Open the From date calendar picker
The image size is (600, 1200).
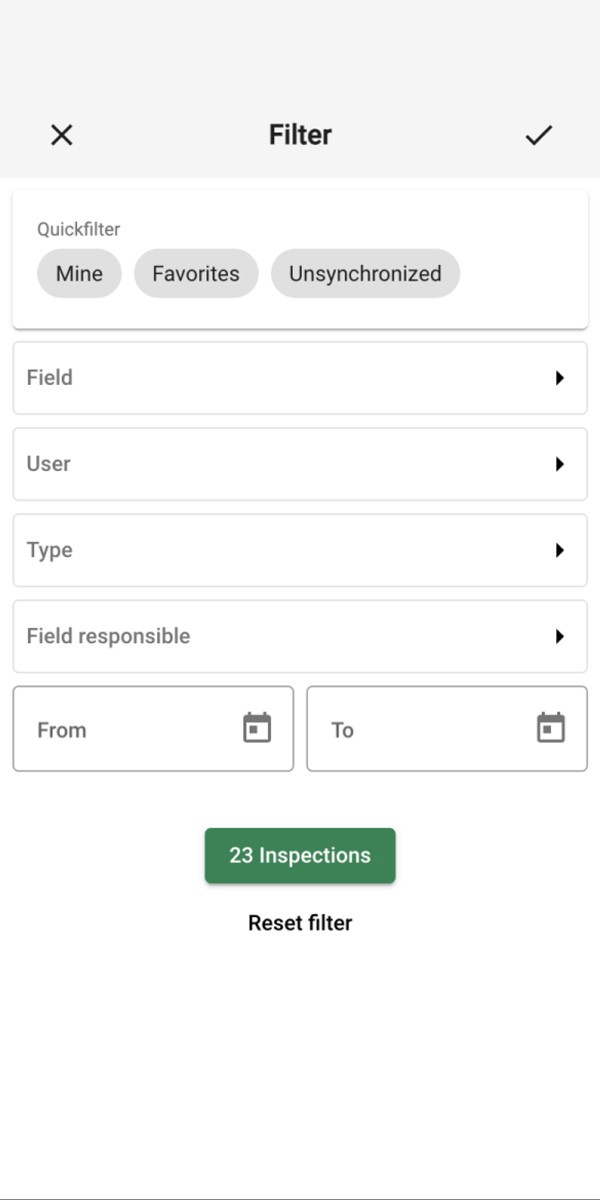pos(258,728)
